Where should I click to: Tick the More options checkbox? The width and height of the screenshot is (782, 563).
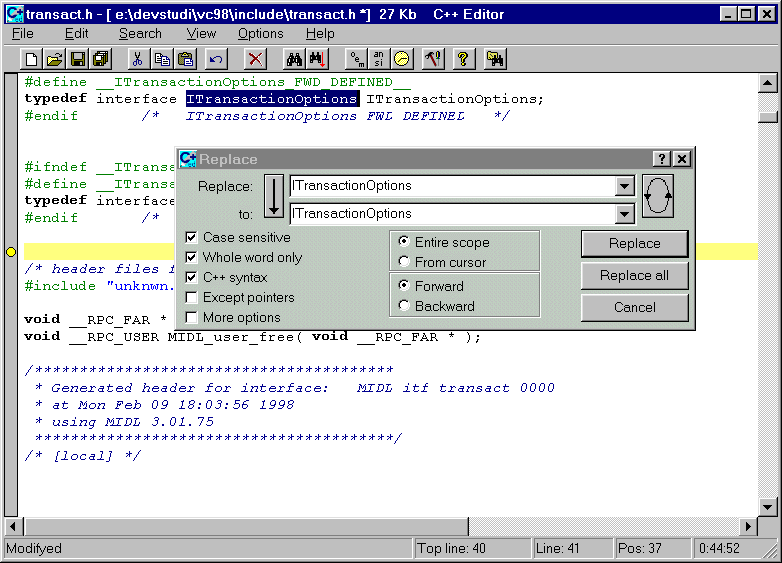pos(191,318)
